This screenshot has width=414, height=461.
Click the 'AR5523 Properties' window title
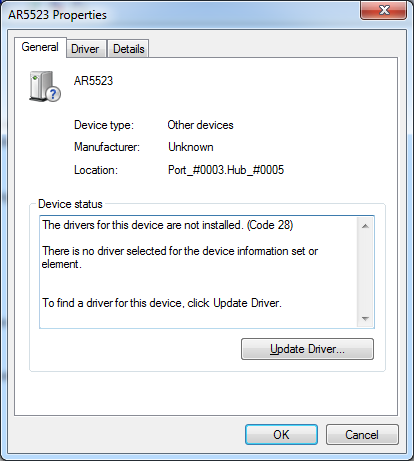pos(57,15)
